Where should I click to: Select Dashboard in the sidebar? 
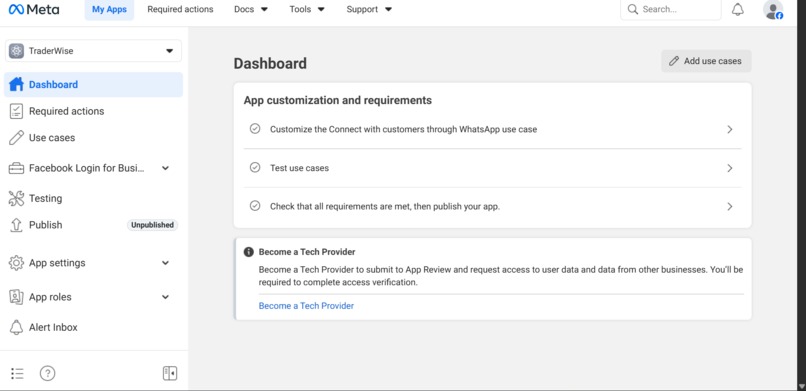(94, 84)
